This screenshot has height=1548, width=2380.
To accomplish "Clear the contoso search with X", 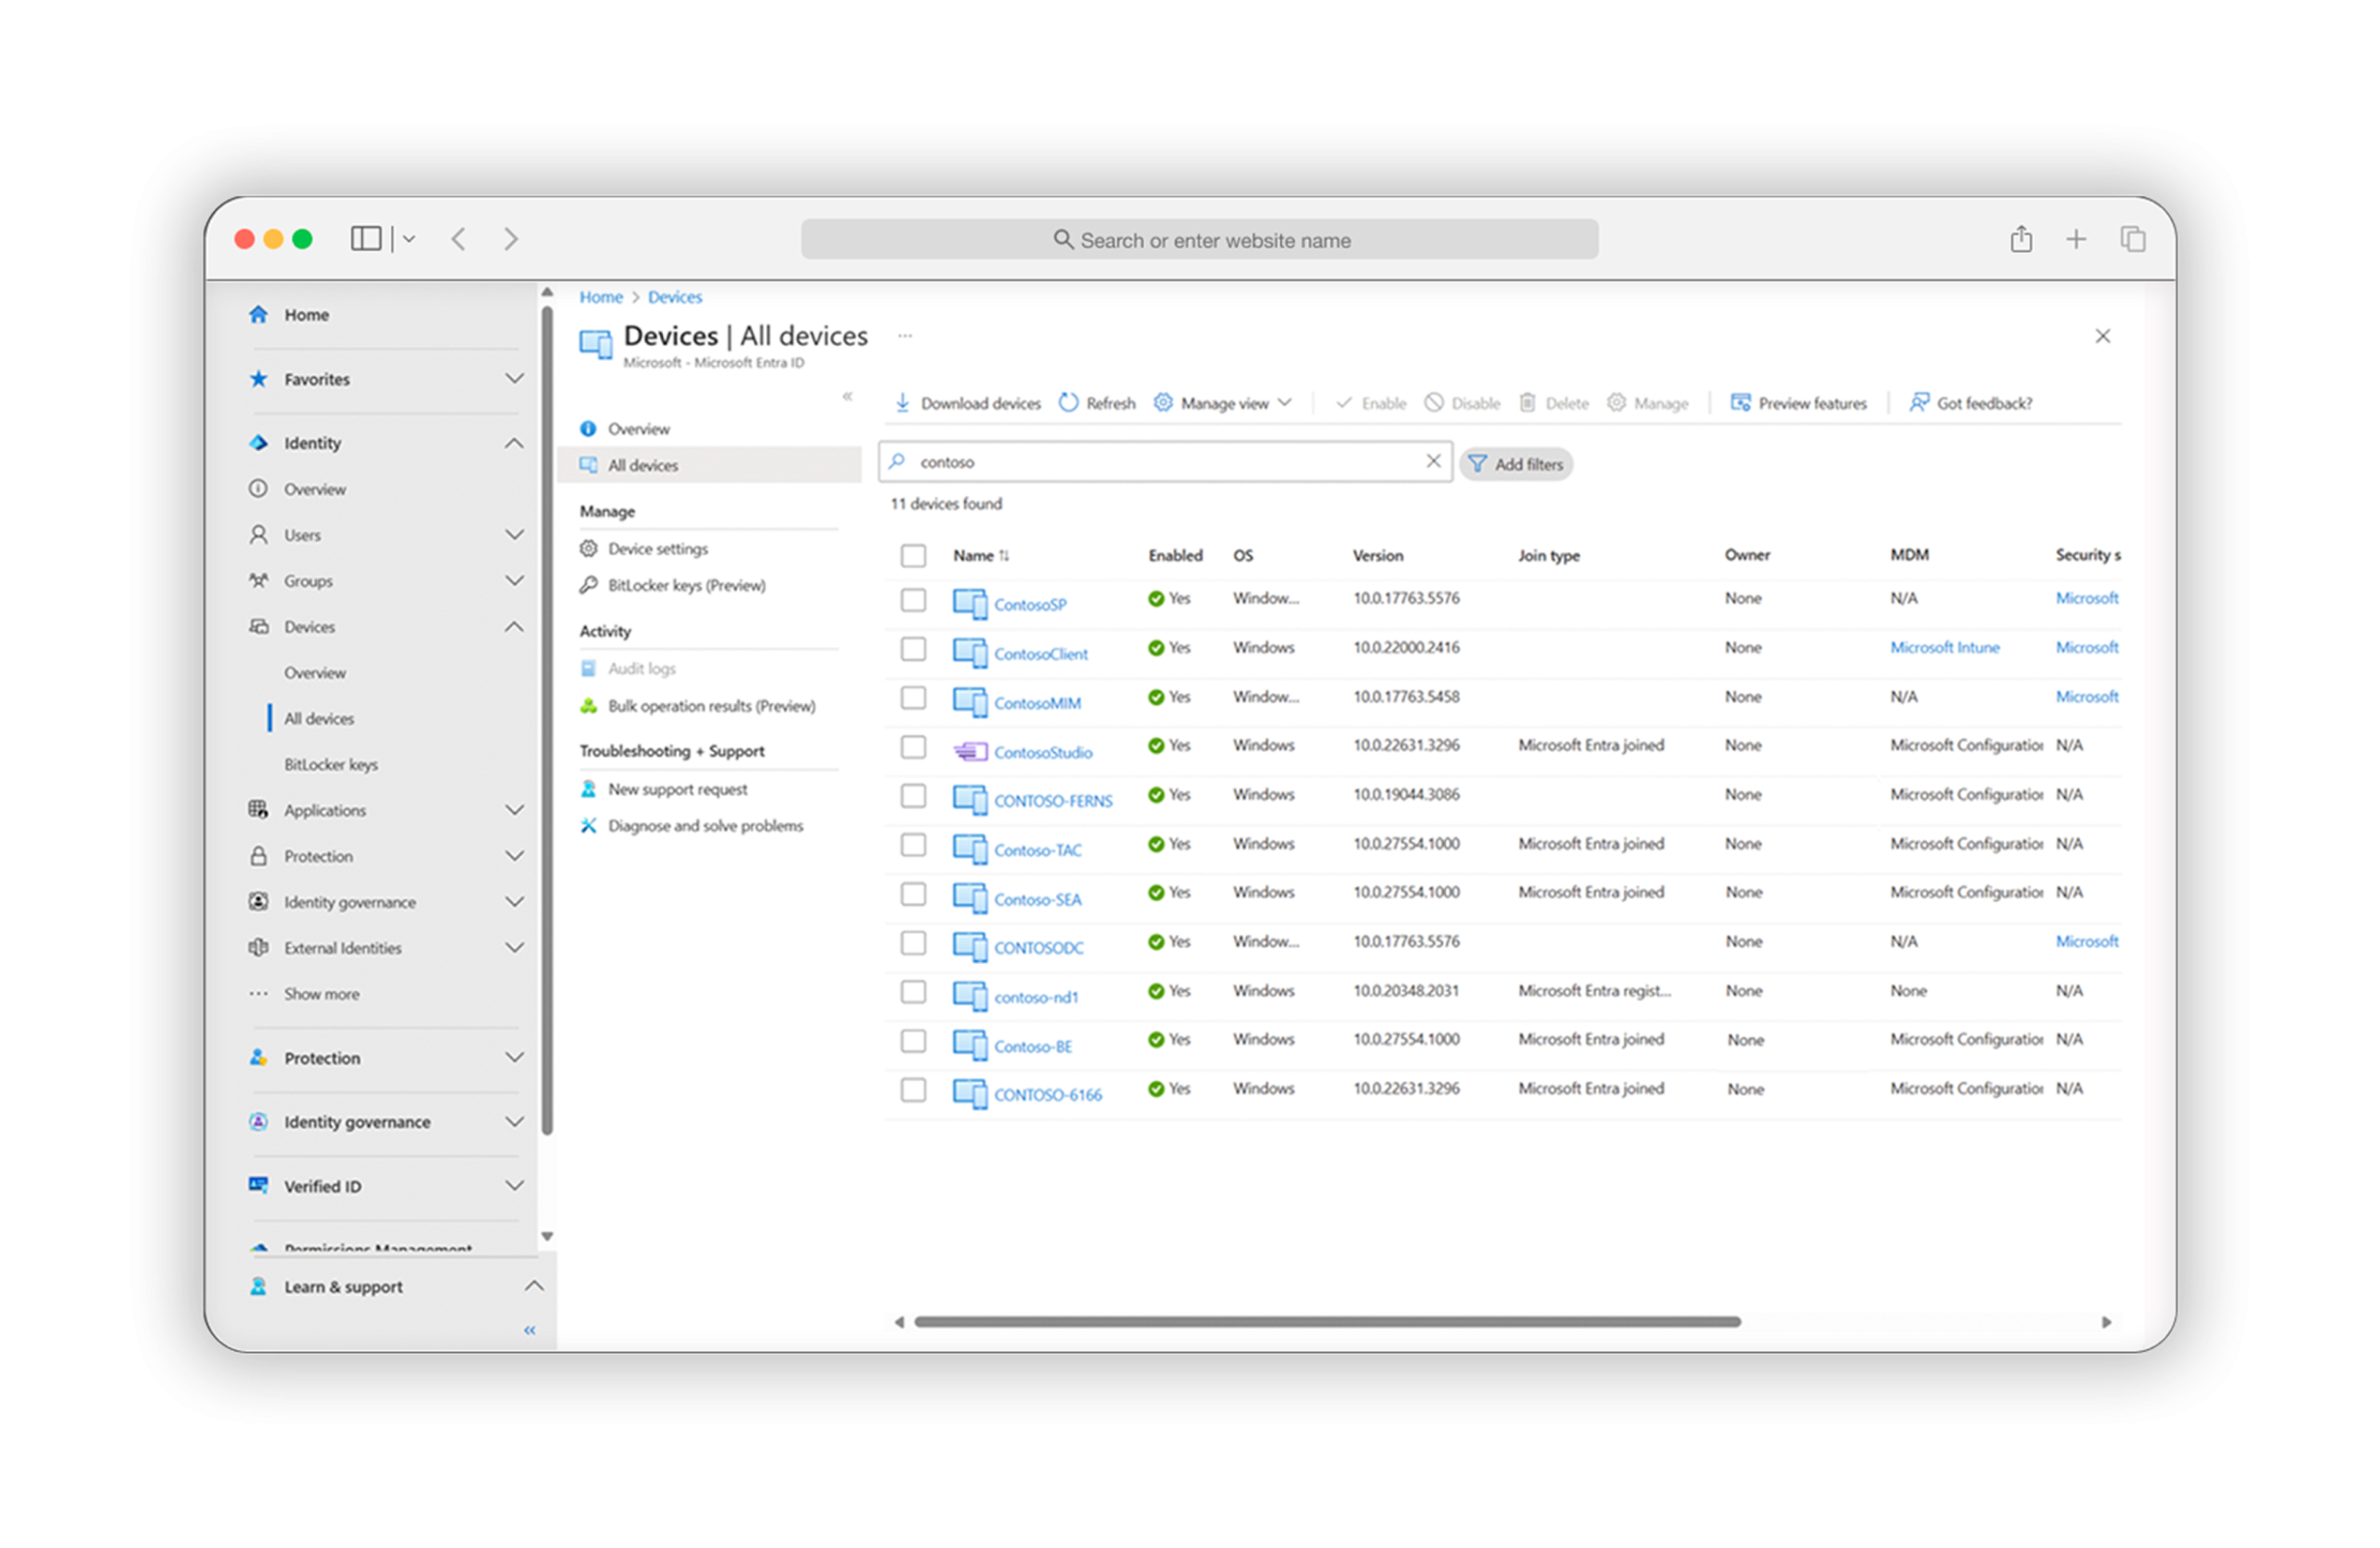I will click(x=1433, y=461).
